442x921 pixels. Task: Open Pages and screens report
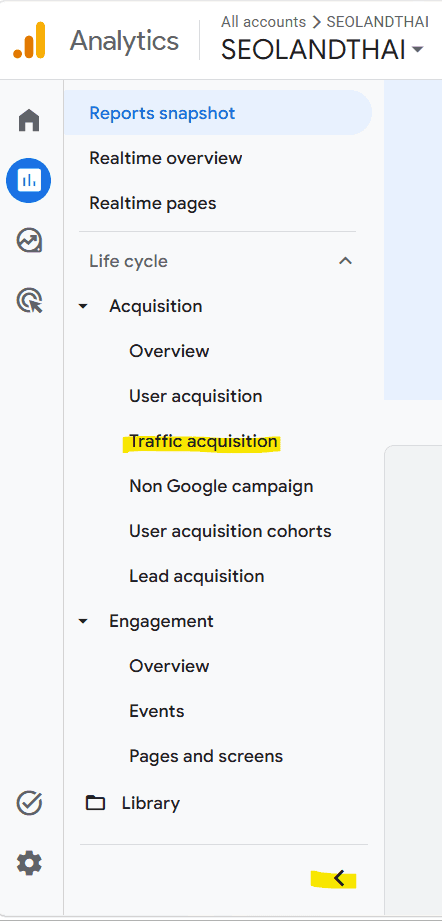coord(206,756)
